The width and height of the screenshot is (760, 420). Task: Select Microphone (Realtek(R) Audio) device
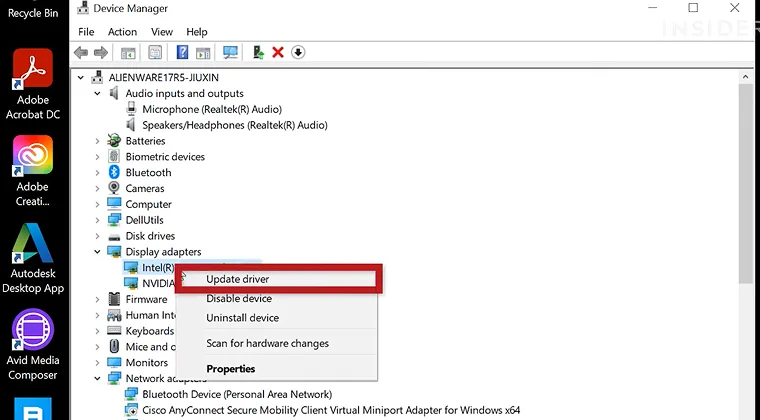212,109
